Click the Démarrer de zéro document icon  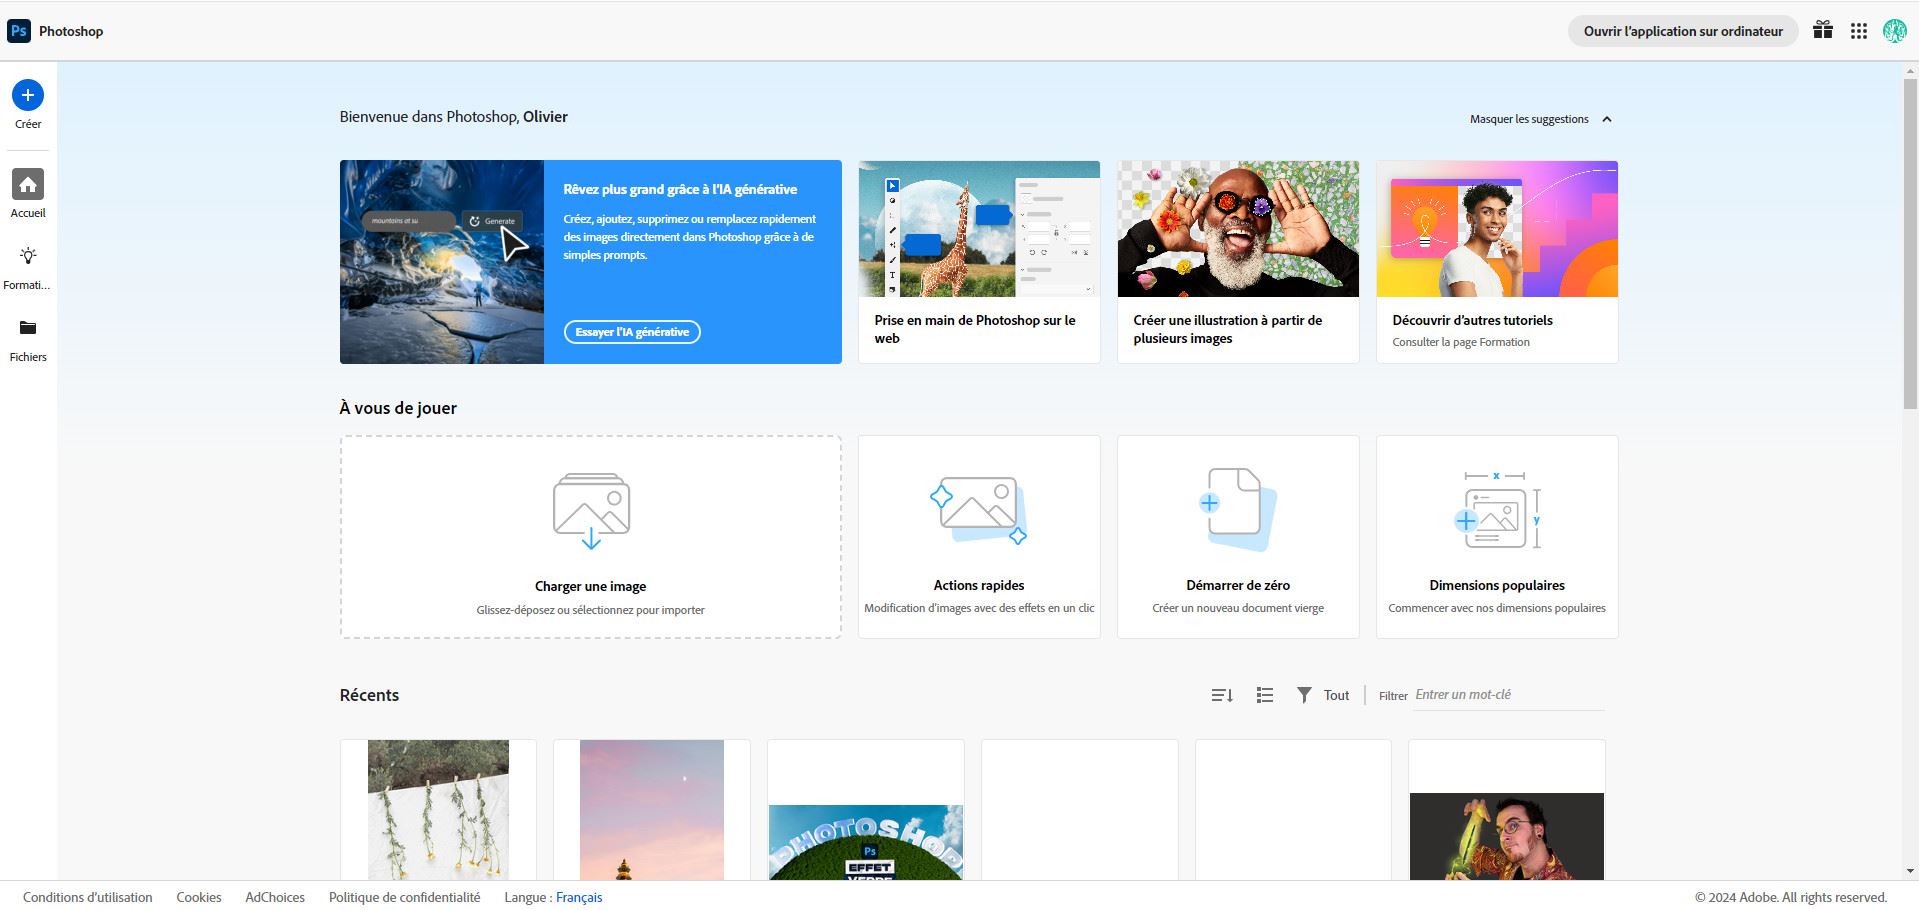pyautogui.click(x=1238, y=509)
